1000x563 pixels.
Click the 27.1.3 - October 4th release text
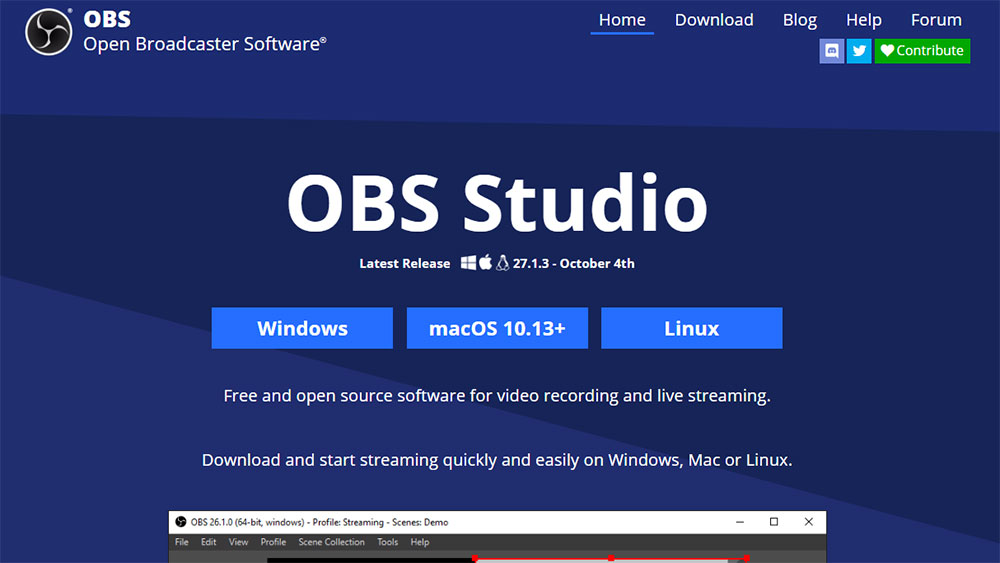point(573,263)
